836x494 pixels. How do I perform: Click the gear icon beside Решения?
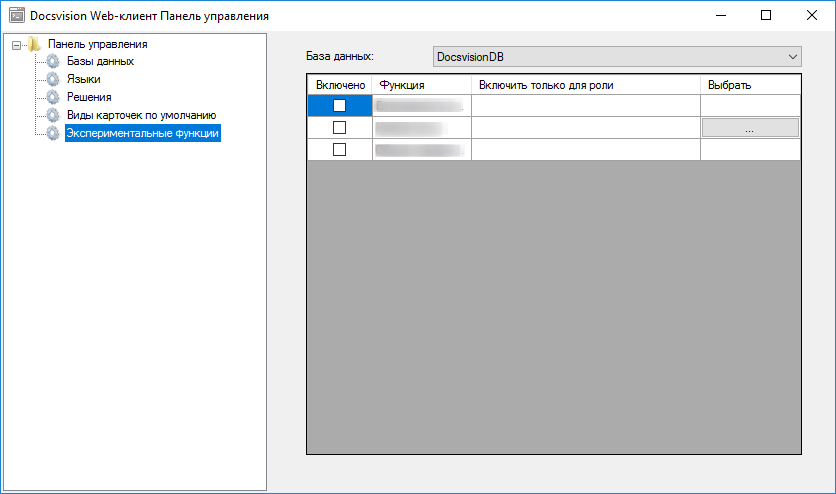[53, 98]
